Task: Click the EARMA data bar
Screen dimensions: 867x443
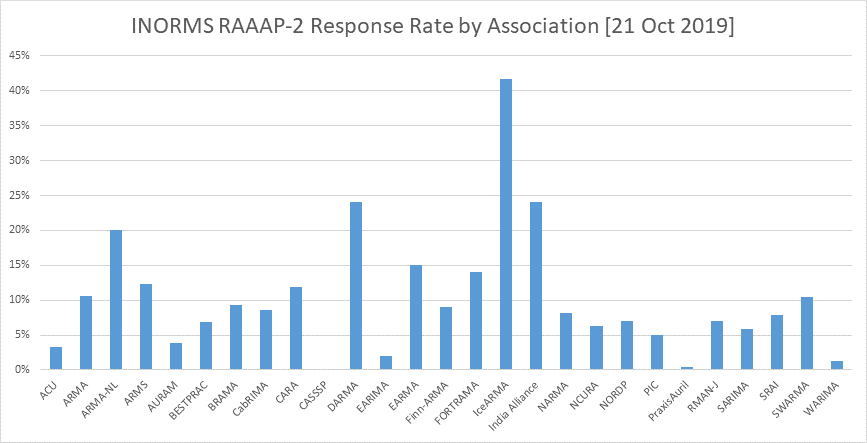Action: point(416,317)
